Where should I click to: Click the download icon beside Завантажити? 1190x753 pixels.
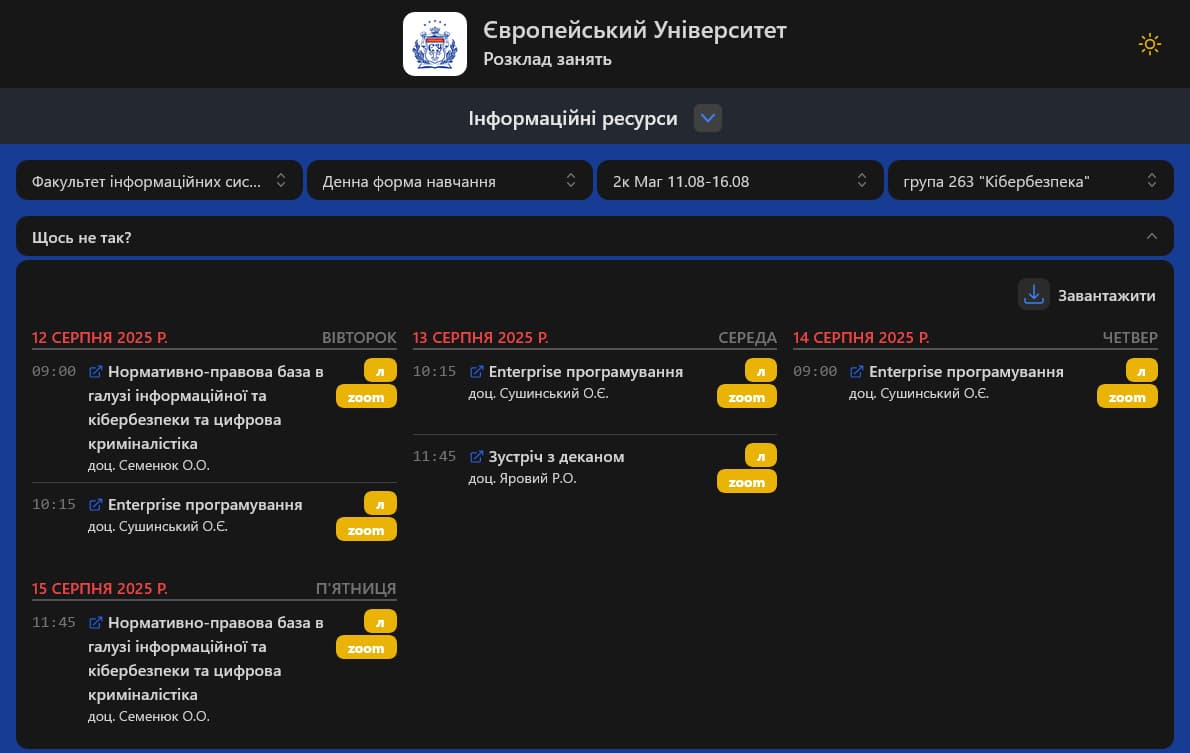(x=1033, y=295)
